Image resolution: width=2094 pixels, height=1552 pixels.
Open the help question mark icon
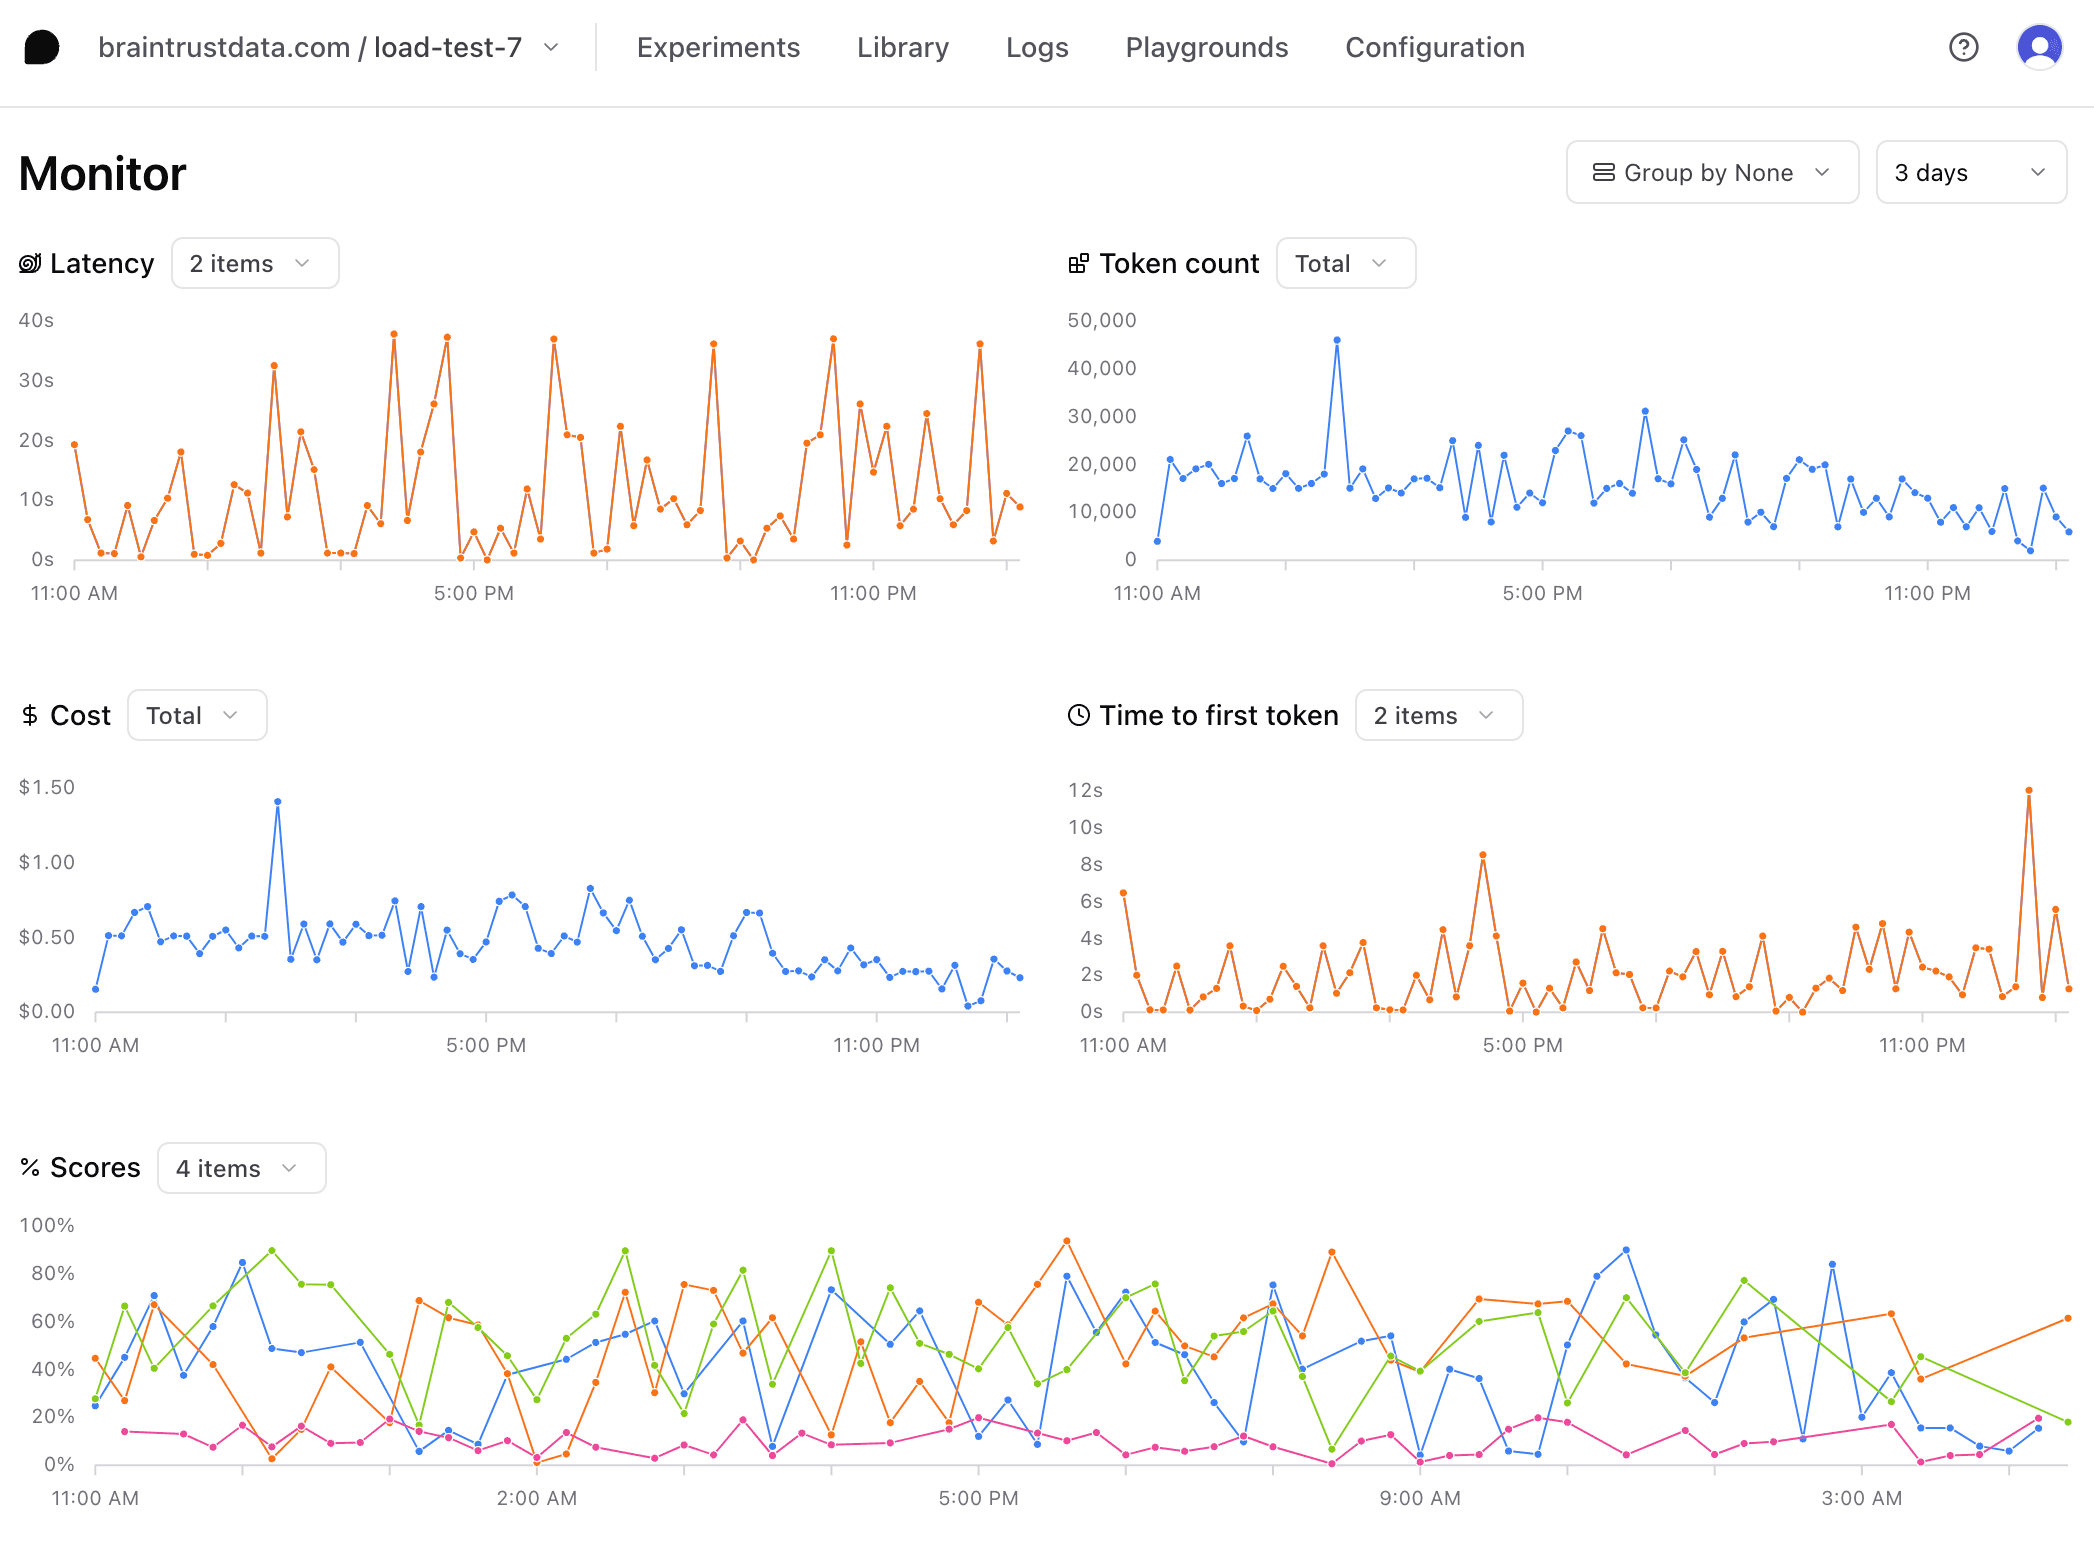(x=1963, y=47)
